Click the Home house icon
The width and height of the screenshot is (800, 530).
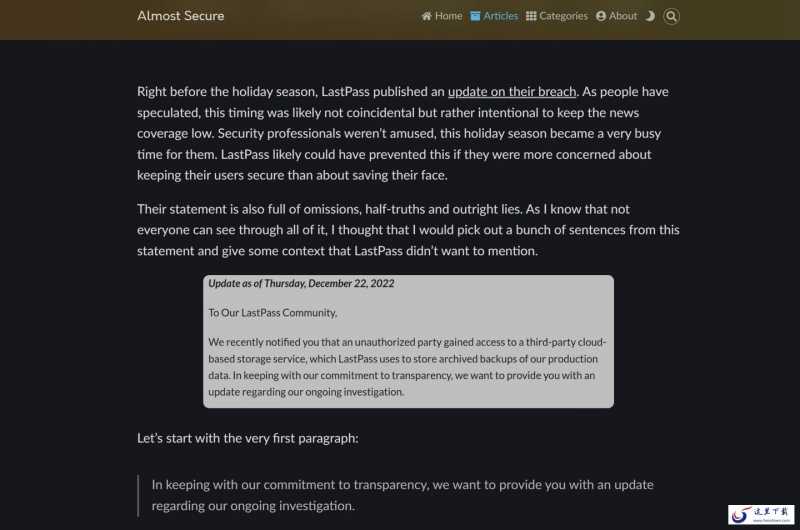point(427,16)
